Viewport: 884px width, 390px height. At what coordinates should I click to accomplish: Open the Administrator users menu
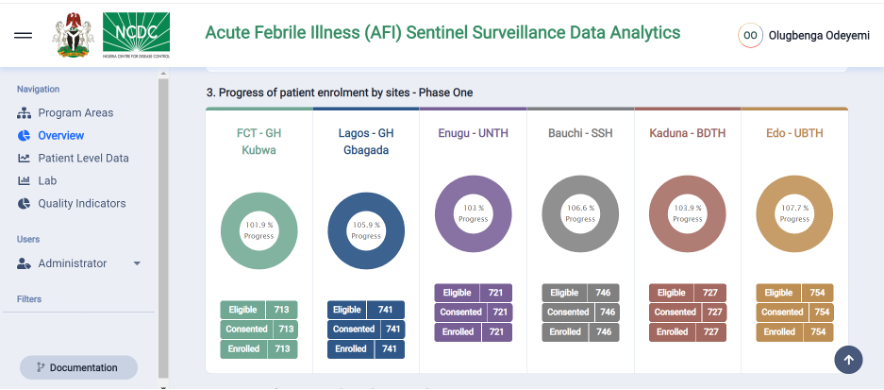point(79,263)
